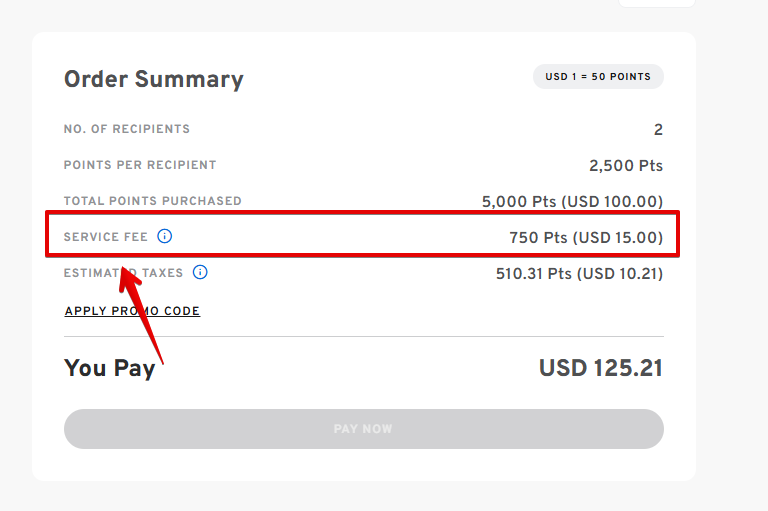768x511 pixels.
Task: Click the Service Fee label text
Action: click(x=105, y=237)
